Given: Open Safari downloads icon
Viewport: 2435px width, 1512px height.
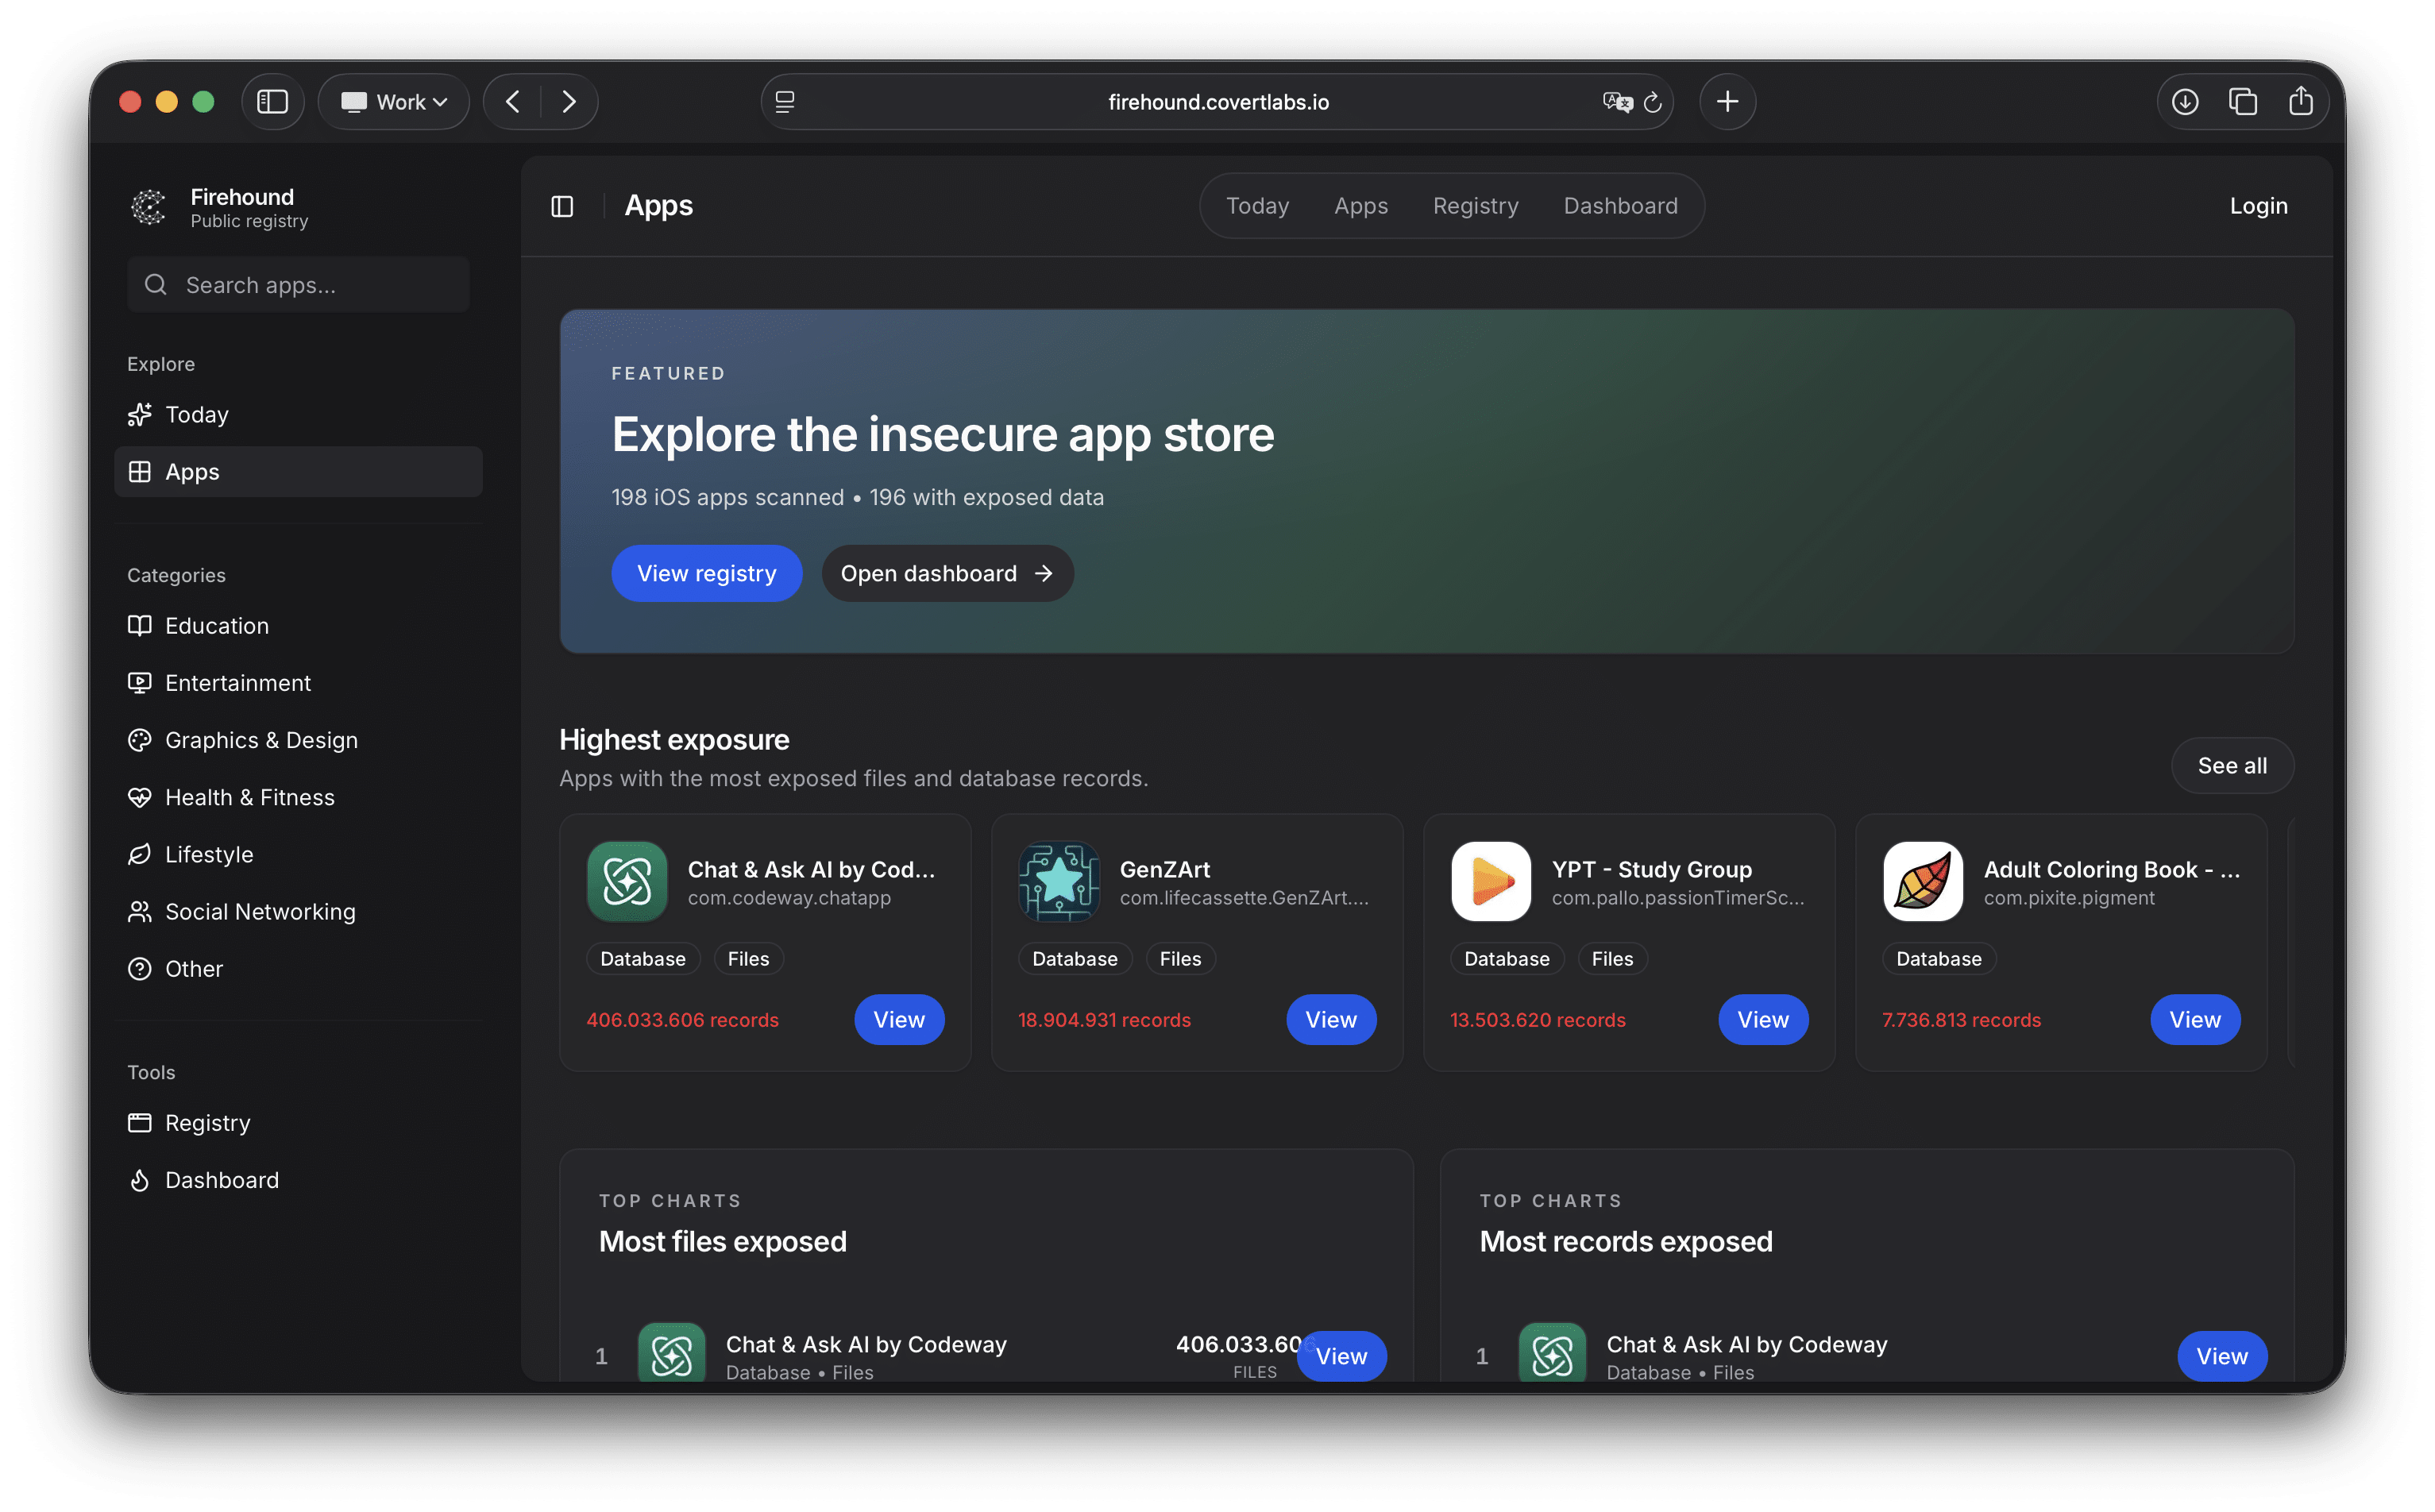Looking at the screenshot, I should 2185,102.
